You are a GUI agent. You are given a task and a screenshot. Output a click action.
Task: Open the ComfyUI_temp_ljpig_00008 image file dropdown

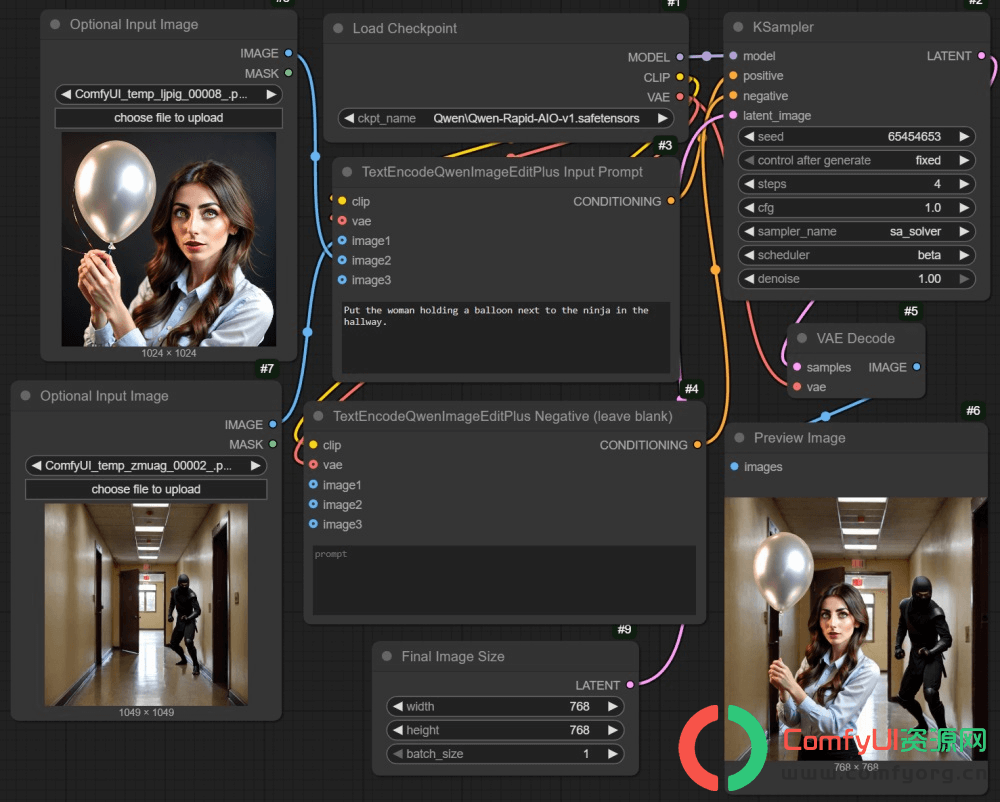coord(169,94)
